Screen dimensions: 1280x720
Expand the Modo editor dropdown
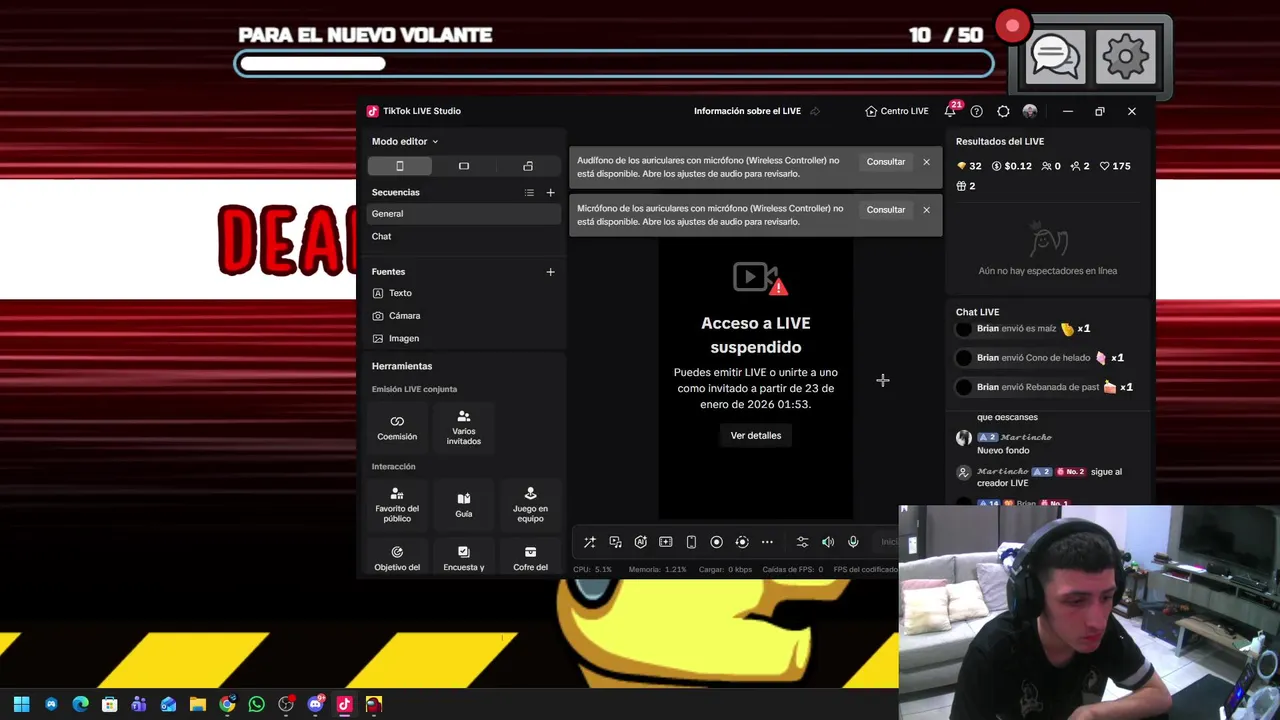point(405,141)
